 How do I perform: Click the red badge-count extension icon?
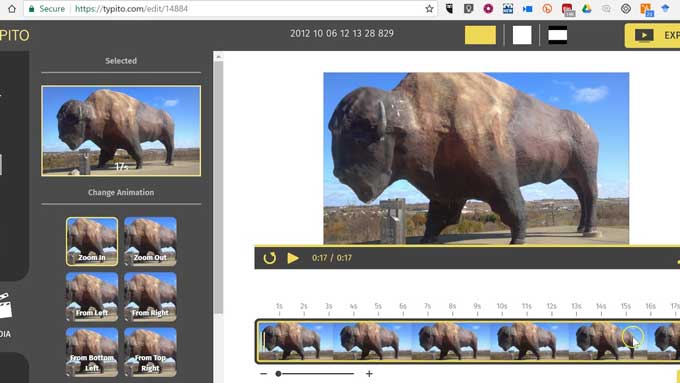pos(567,10)
